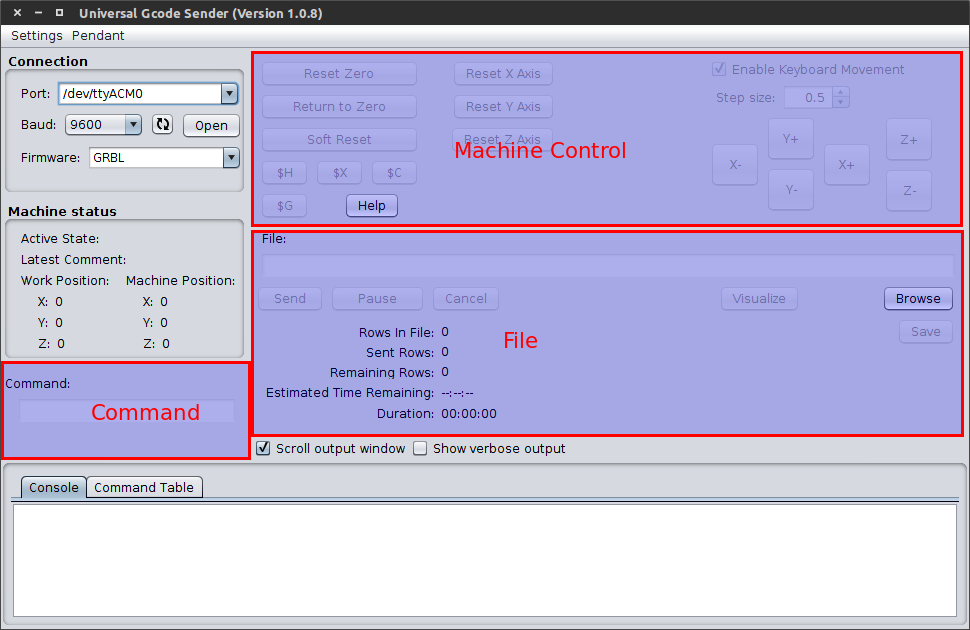The width and height of the screenshot is (970, 630).
Task: Click the Remaining Rows label
Action: pyautogui.click(x=382, y=373)
